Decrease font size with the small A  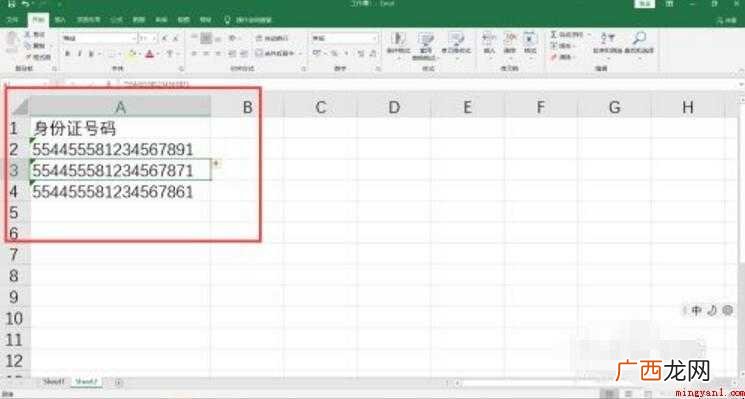[x=176, y=38]
